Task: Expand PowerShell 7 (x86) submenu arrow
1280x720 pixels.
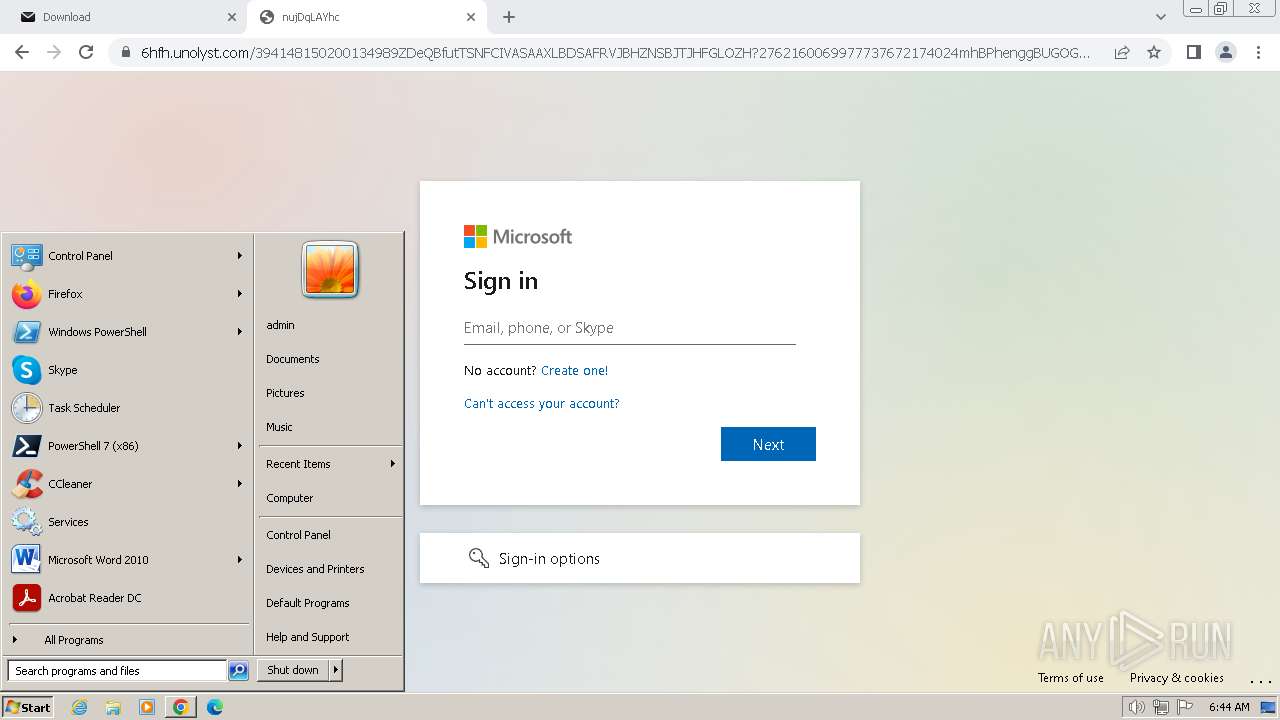Action: point(240,446)
